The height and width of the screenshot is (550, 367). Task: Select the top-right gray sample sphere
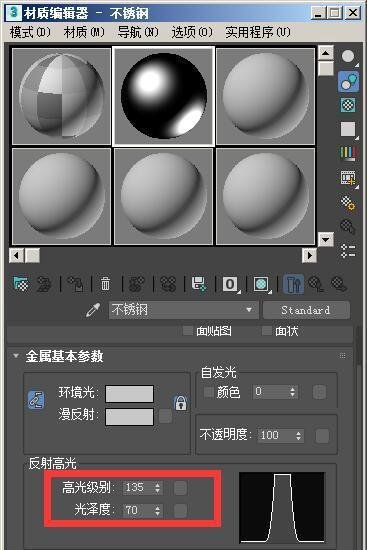pos(266,96)
